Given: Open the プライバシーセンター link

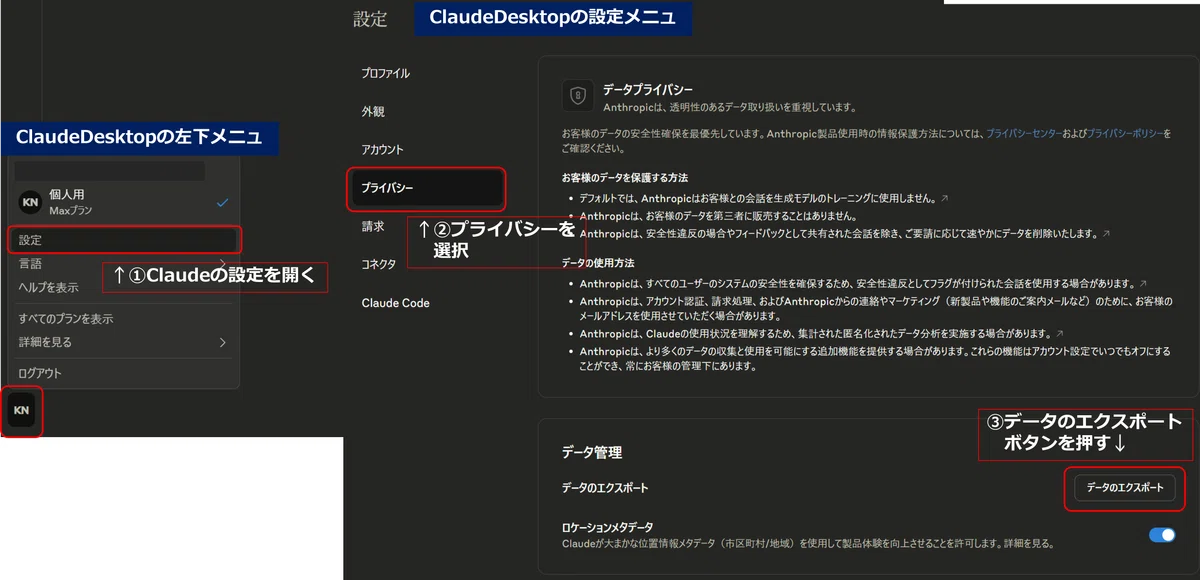Looking at the screenshot, I should click(1024, 133).
